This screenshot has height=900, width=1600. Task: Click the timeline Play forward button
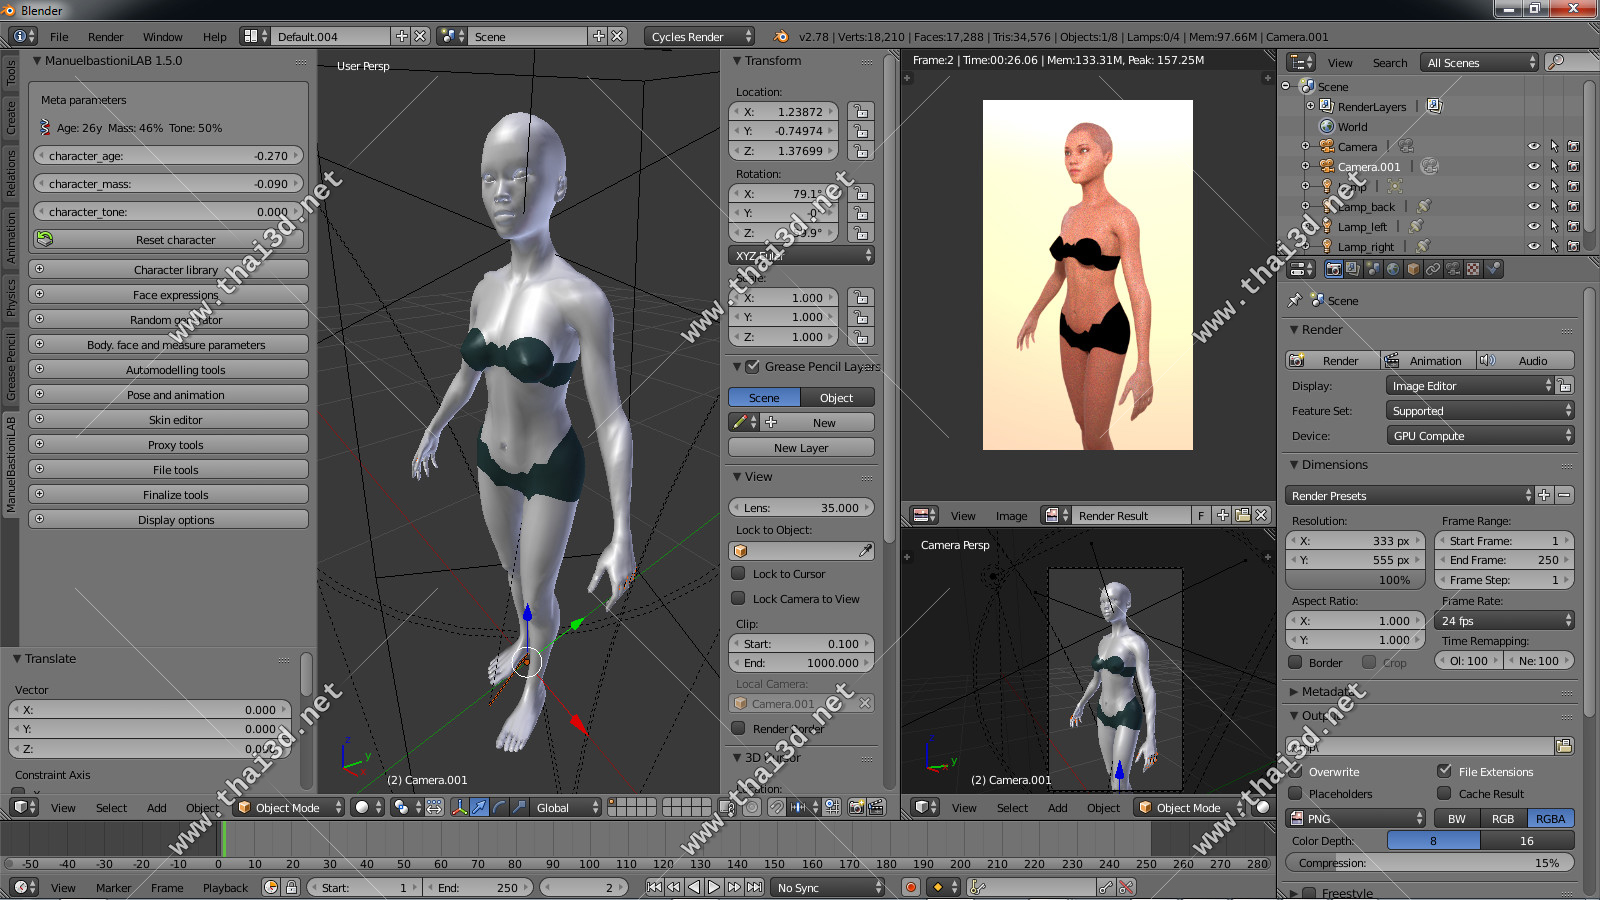714,887
